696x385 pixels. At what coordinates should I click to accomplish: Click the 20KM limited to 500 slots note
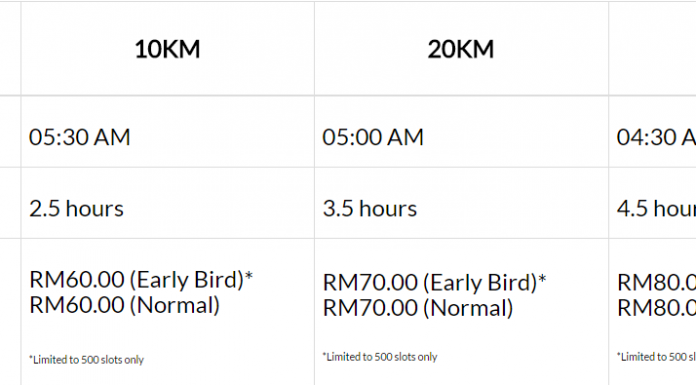point(380,357)
